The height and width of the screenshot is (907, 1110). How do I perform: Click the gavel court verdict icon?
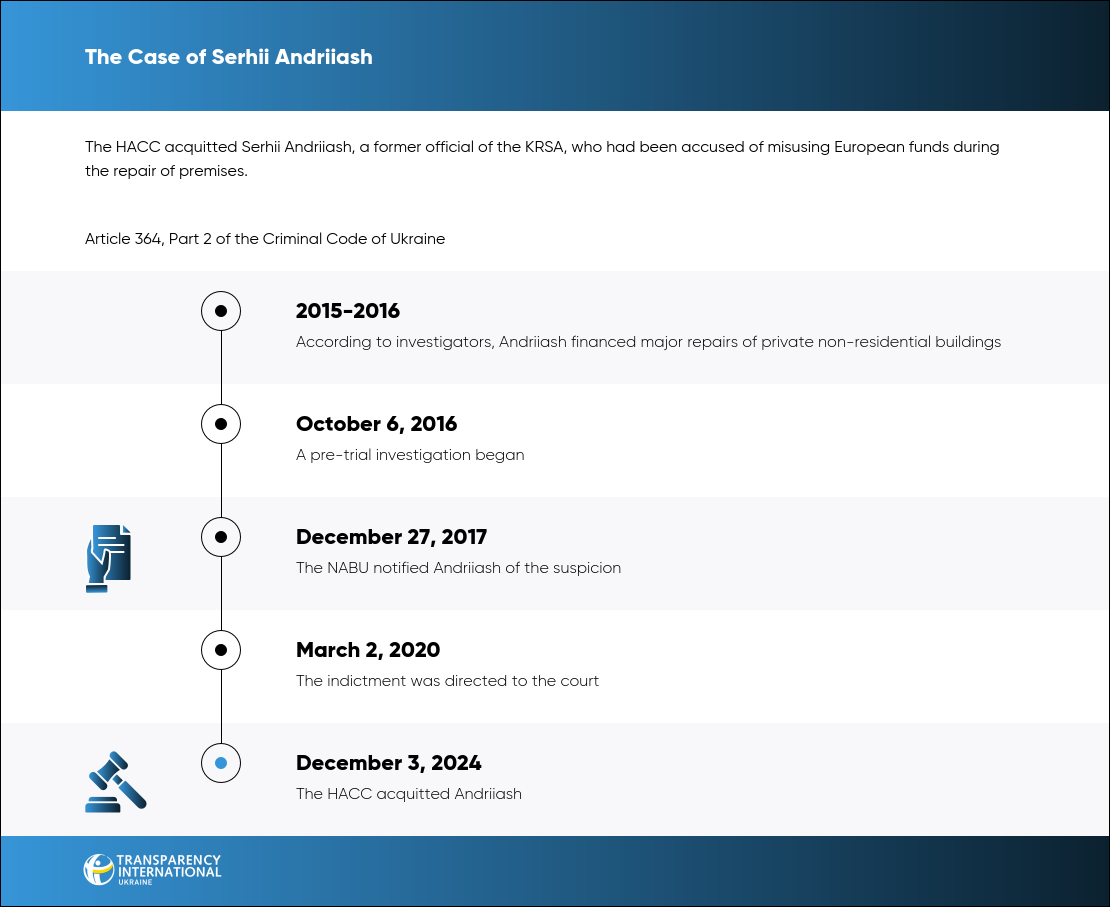(x=115, y=782)
